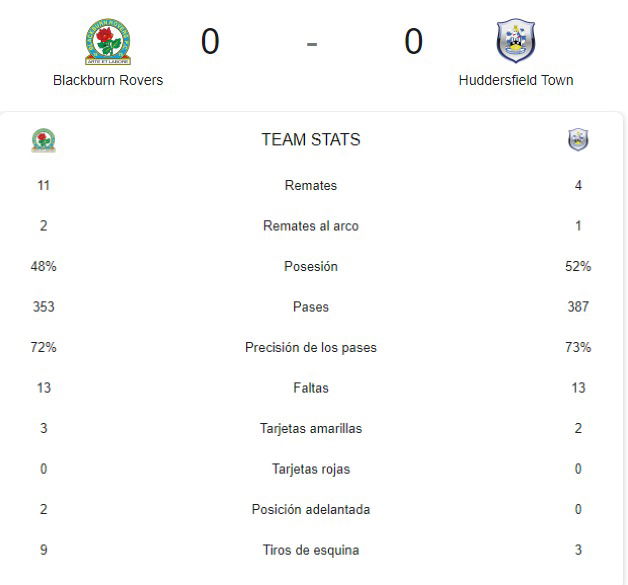
Task: Select small Huddersfield Town logo in stats header
Action: coord(578,140)
